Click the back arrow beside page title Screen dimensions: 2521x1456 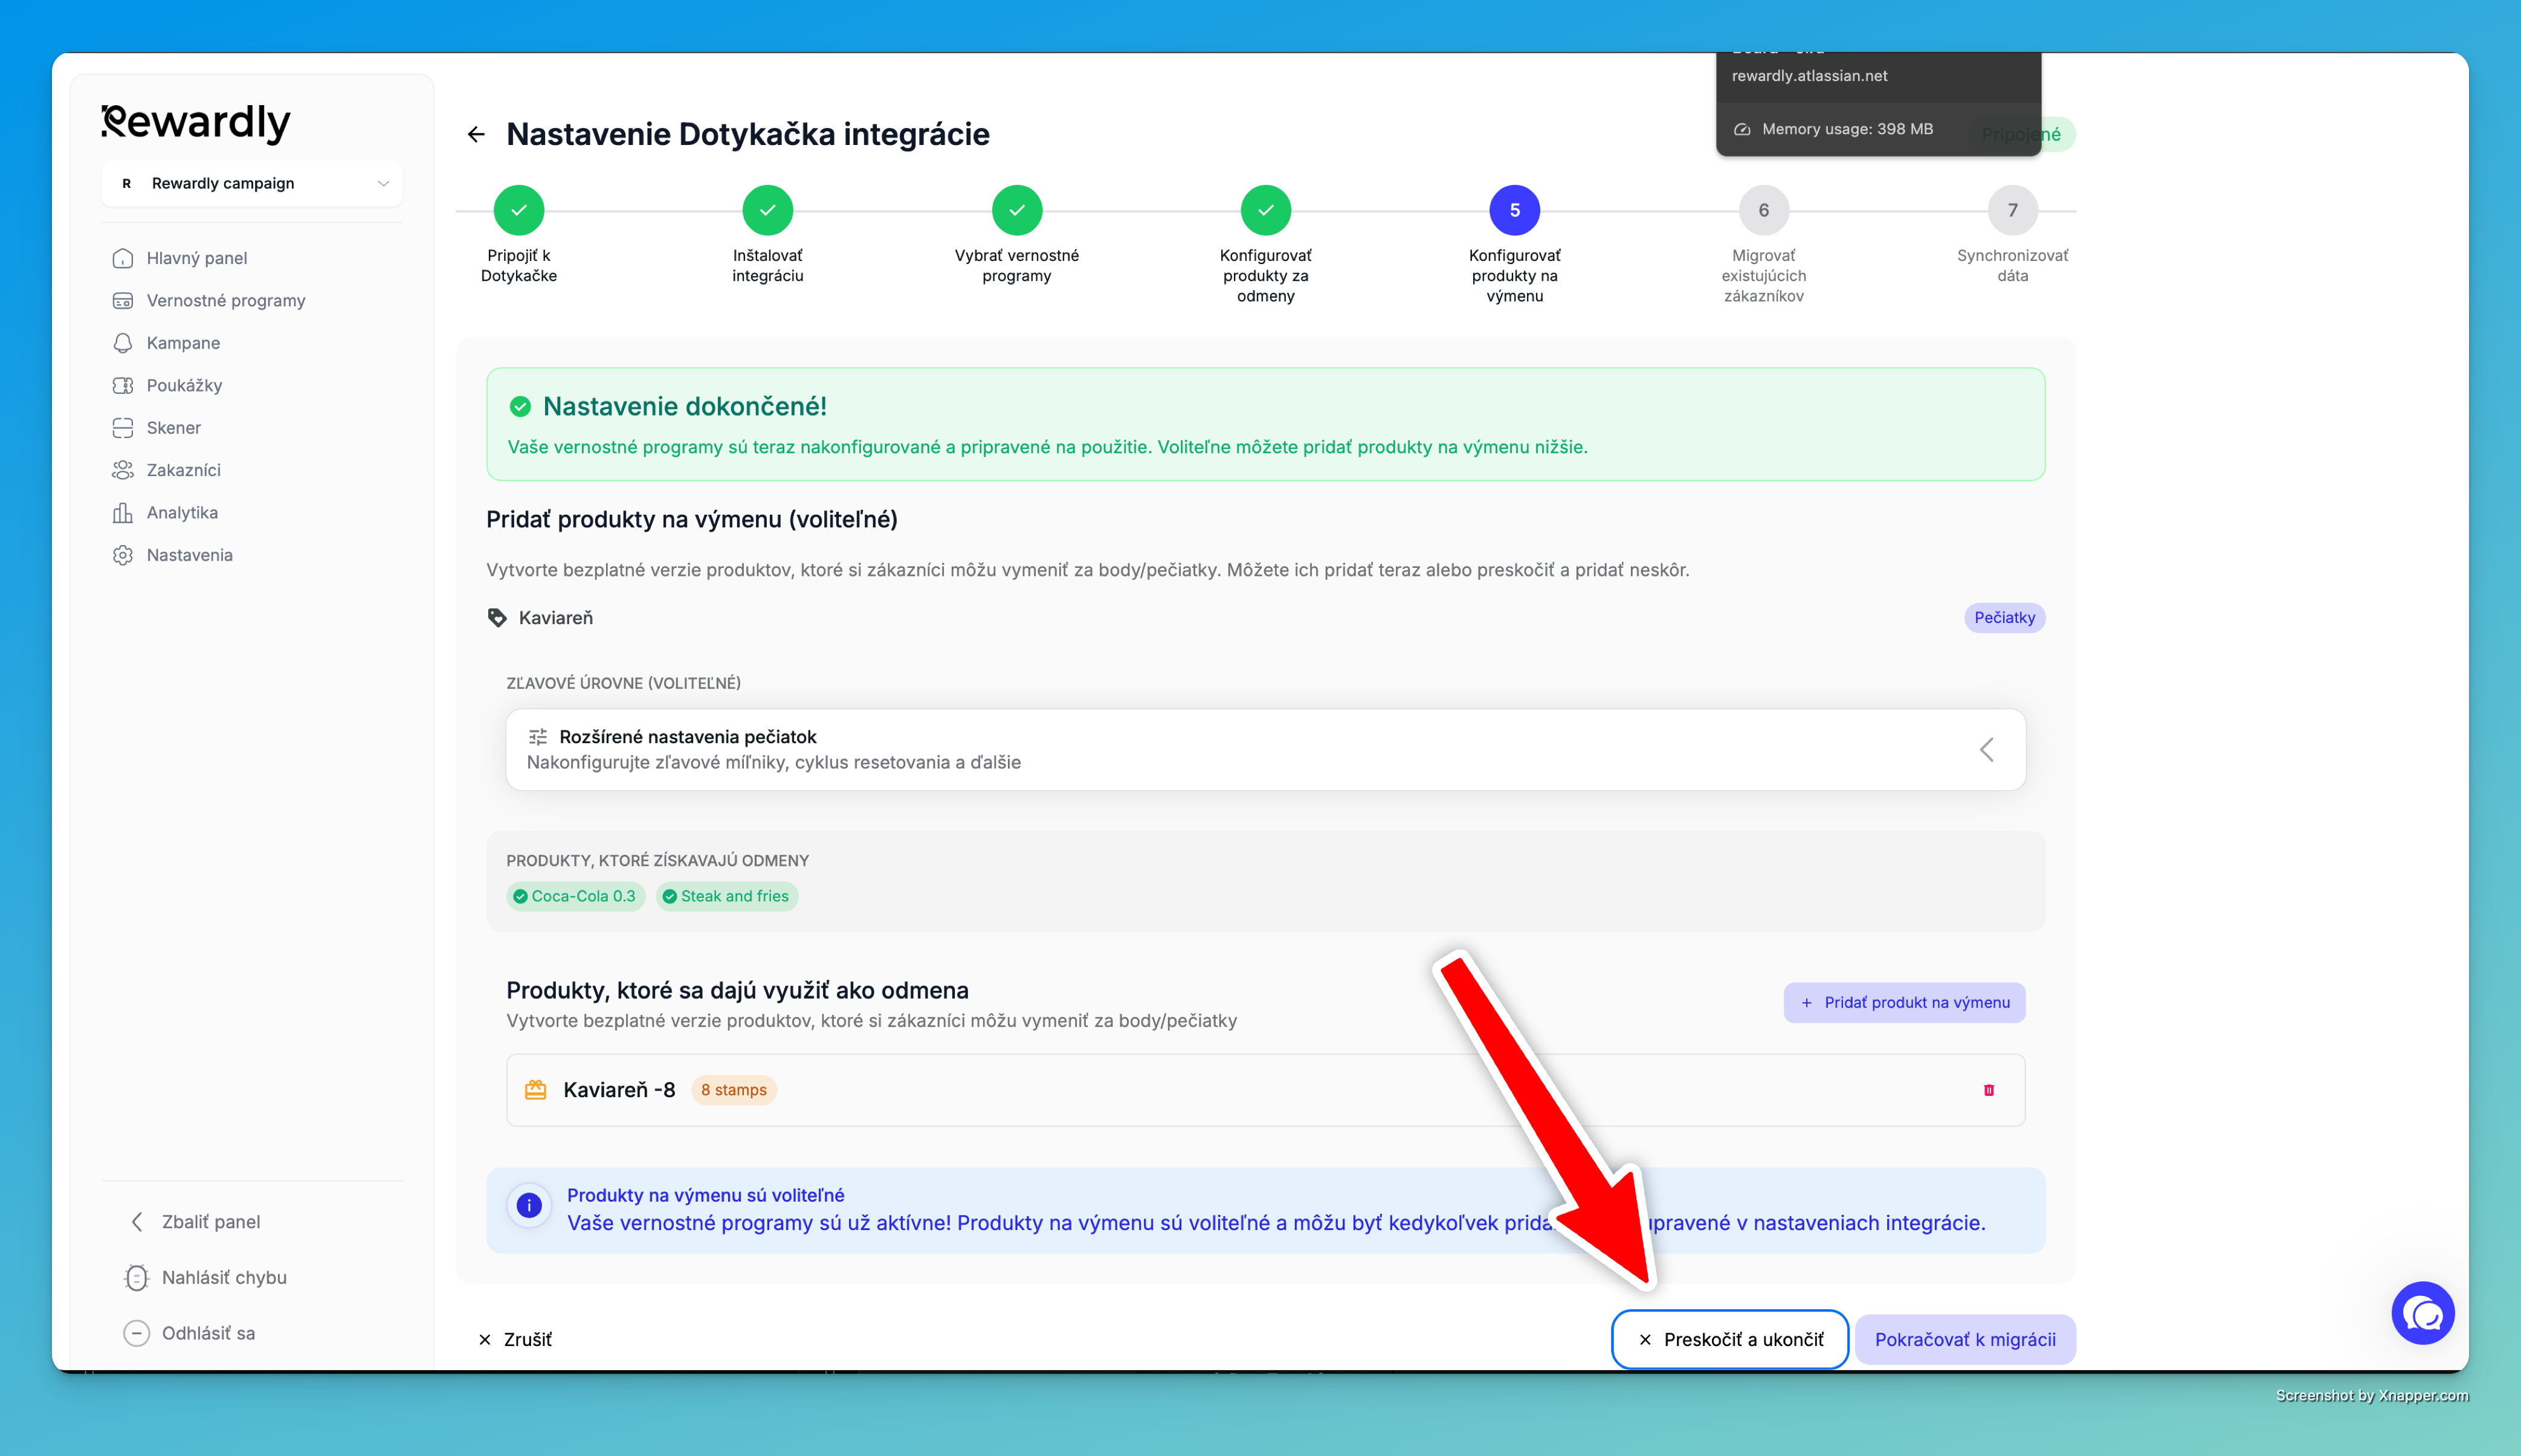pyautogui.click(x=476, y=134)
